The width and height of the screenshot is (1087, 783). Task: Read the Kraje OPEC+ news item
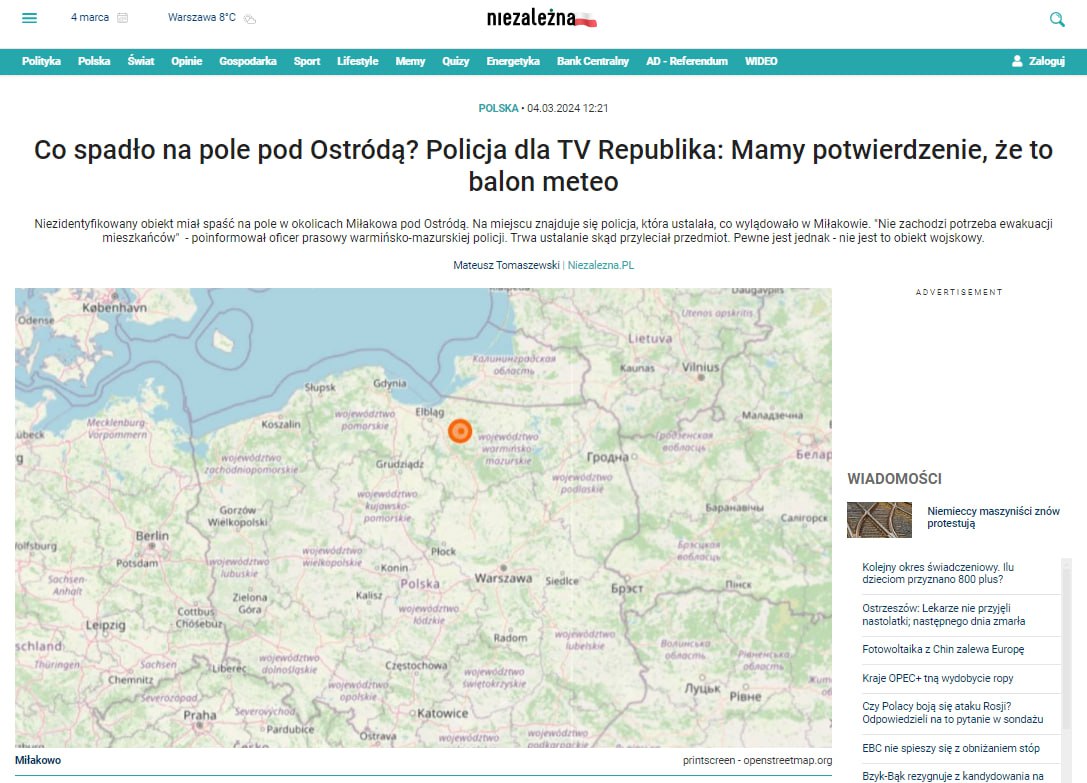tap(937, 678)
